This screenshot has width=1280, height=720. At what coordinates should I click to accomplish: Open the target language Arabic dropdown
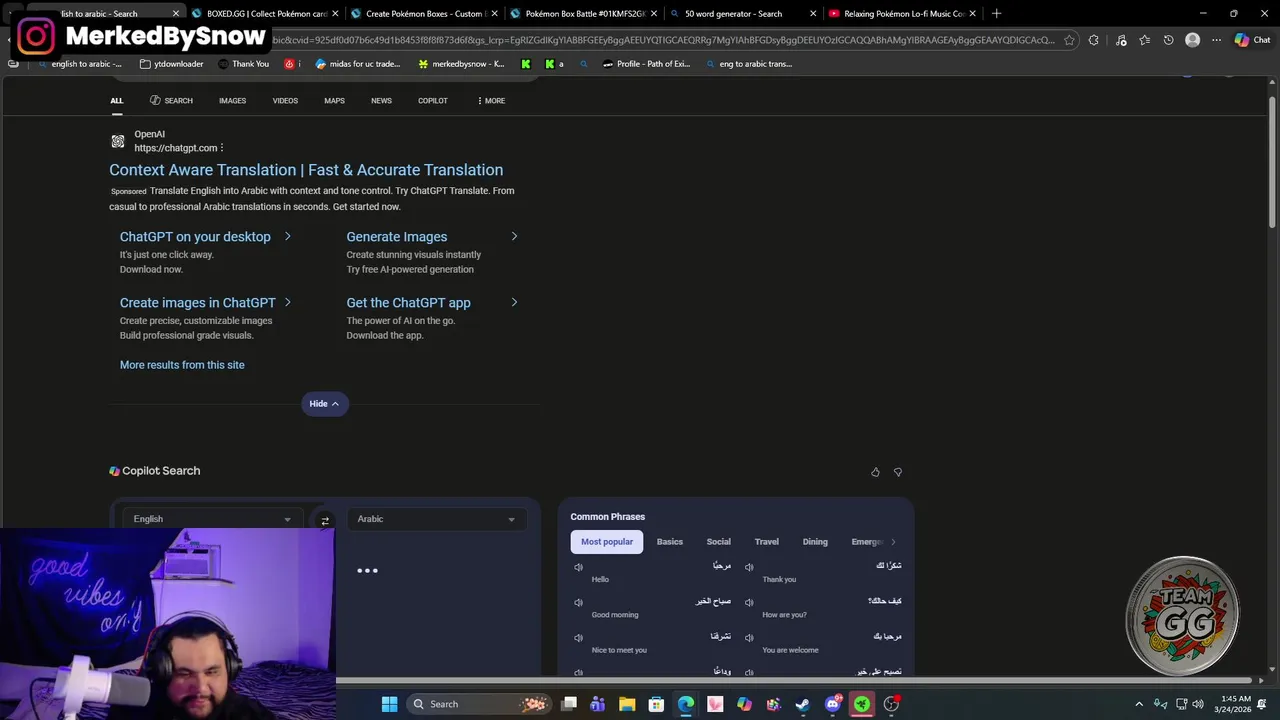435,519
